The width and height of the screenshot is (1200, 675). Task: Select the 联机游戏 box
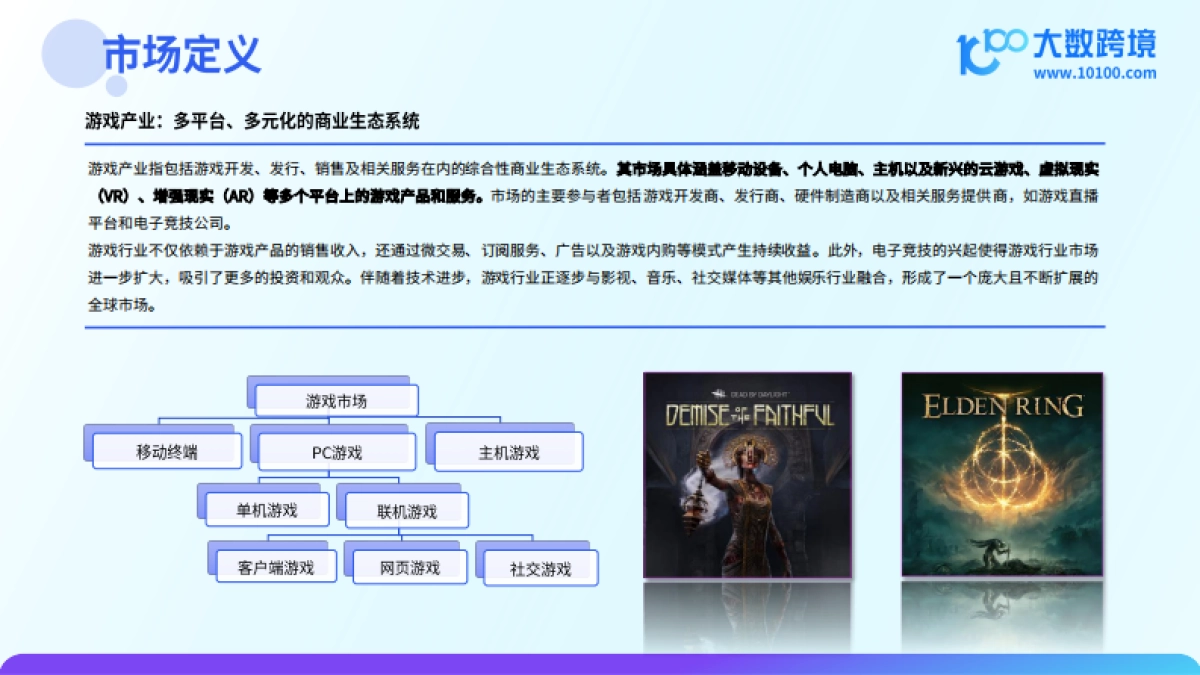pyautogui.click(x=406, y=508)
